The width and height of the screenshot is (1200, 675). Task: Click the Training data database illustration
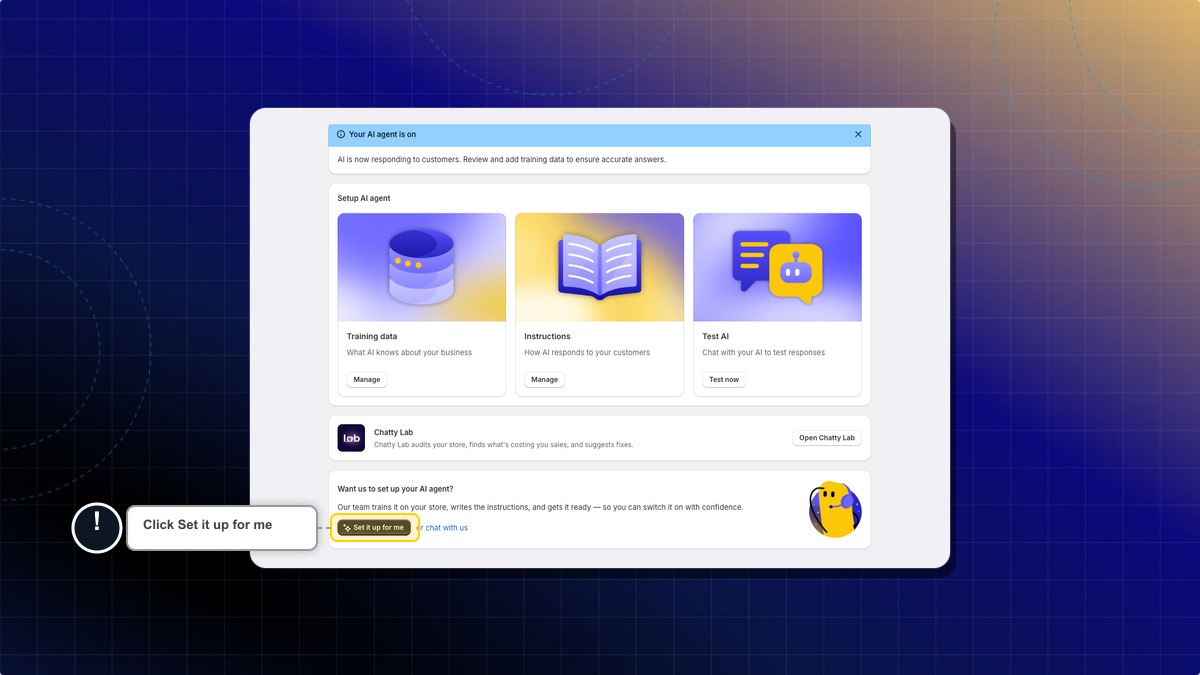tap(421, 267)
